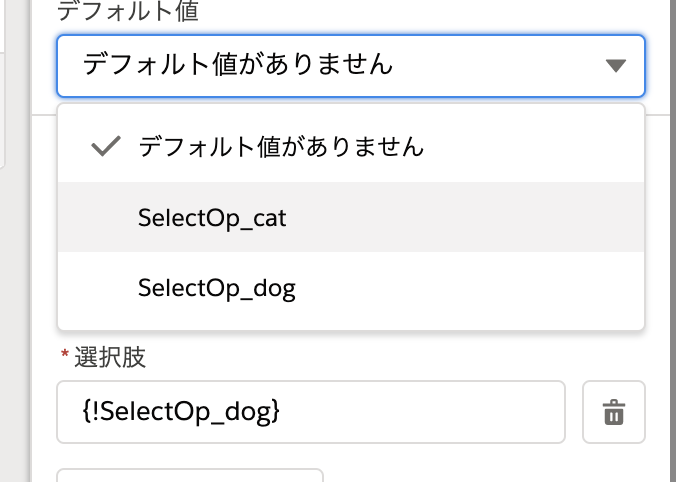Click empty area right of SelectOp_cat text

click(466, 217)
